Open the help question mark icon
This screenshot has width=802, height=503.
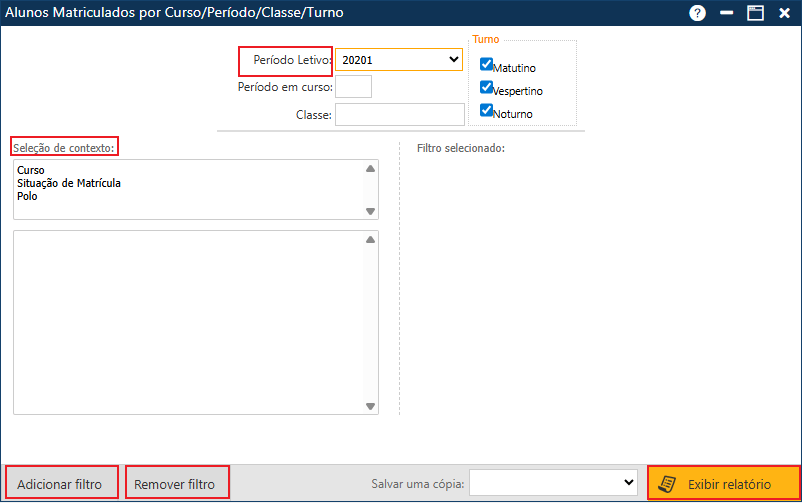[x=697, y=13]
